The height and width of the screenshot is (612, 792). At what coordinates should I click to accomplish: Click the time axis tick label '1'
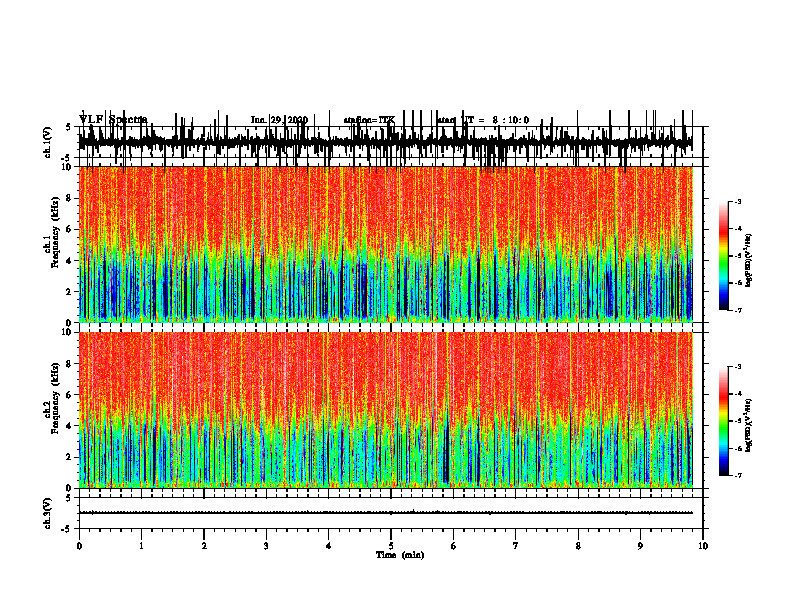(141, 546)
